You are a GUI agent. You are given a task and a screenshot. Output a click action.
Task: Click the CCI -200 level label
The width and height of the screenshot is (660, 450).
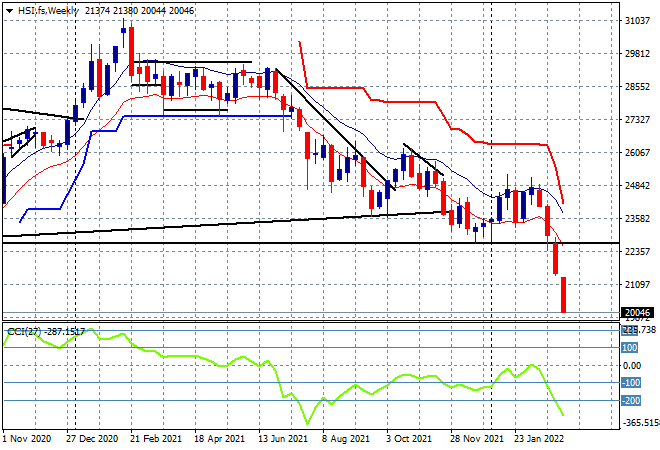click(631, 401)
